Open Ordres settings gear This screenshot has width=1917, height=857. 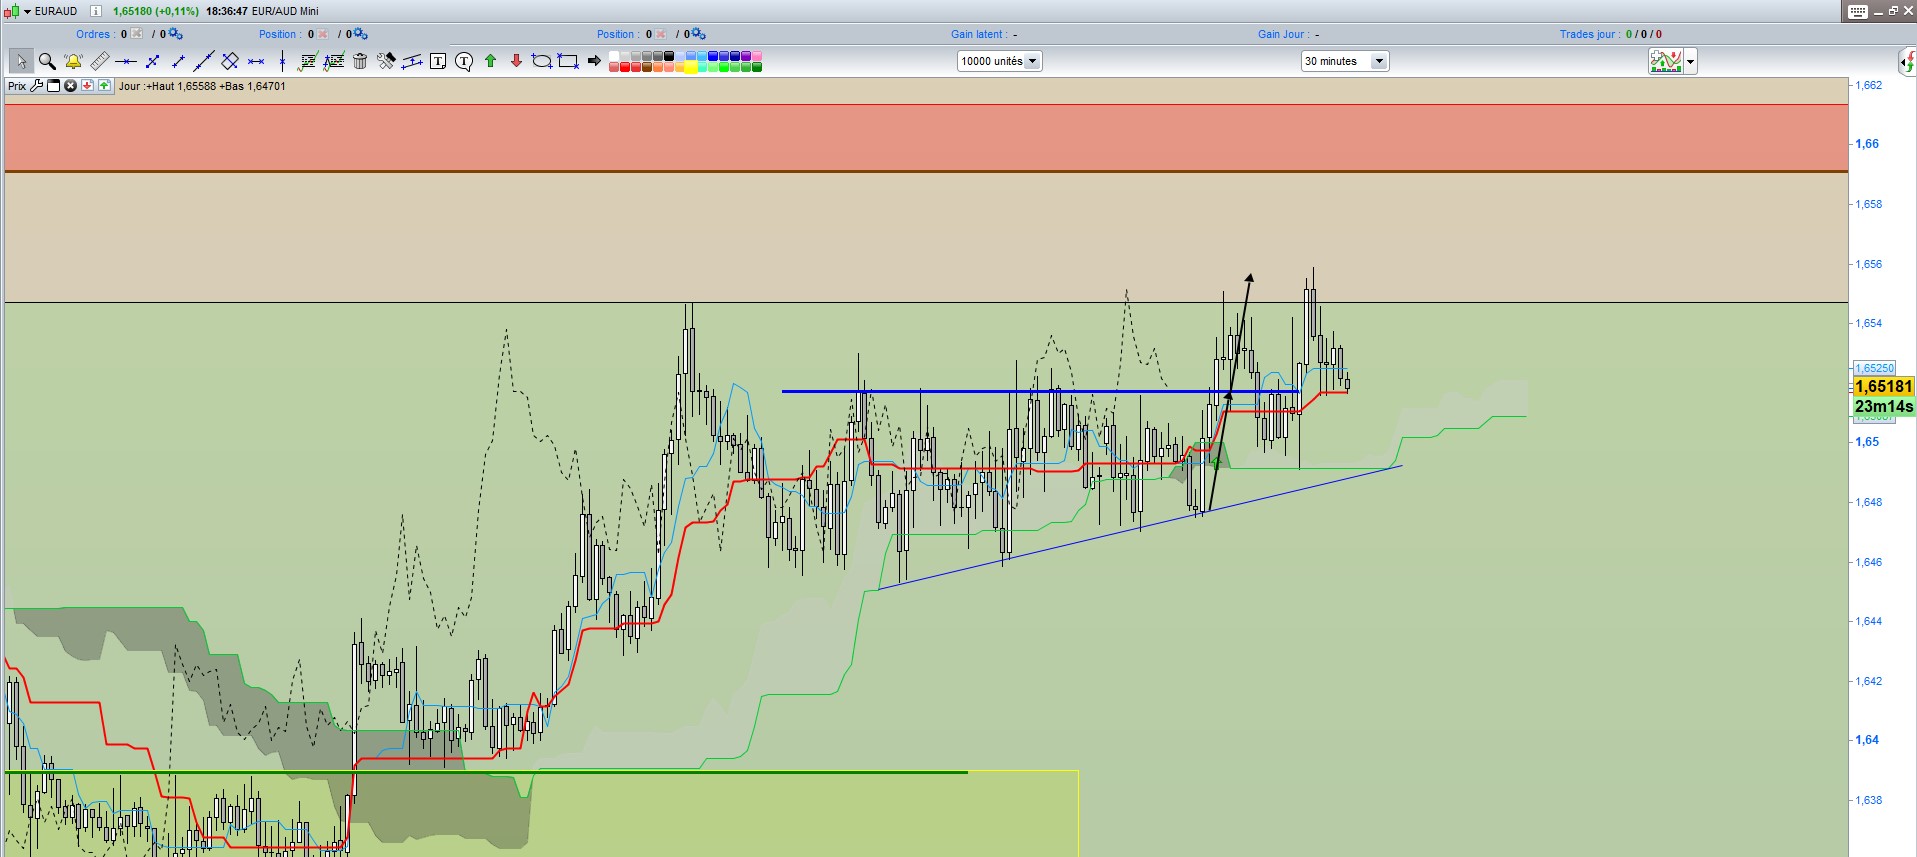click(175, 34)
